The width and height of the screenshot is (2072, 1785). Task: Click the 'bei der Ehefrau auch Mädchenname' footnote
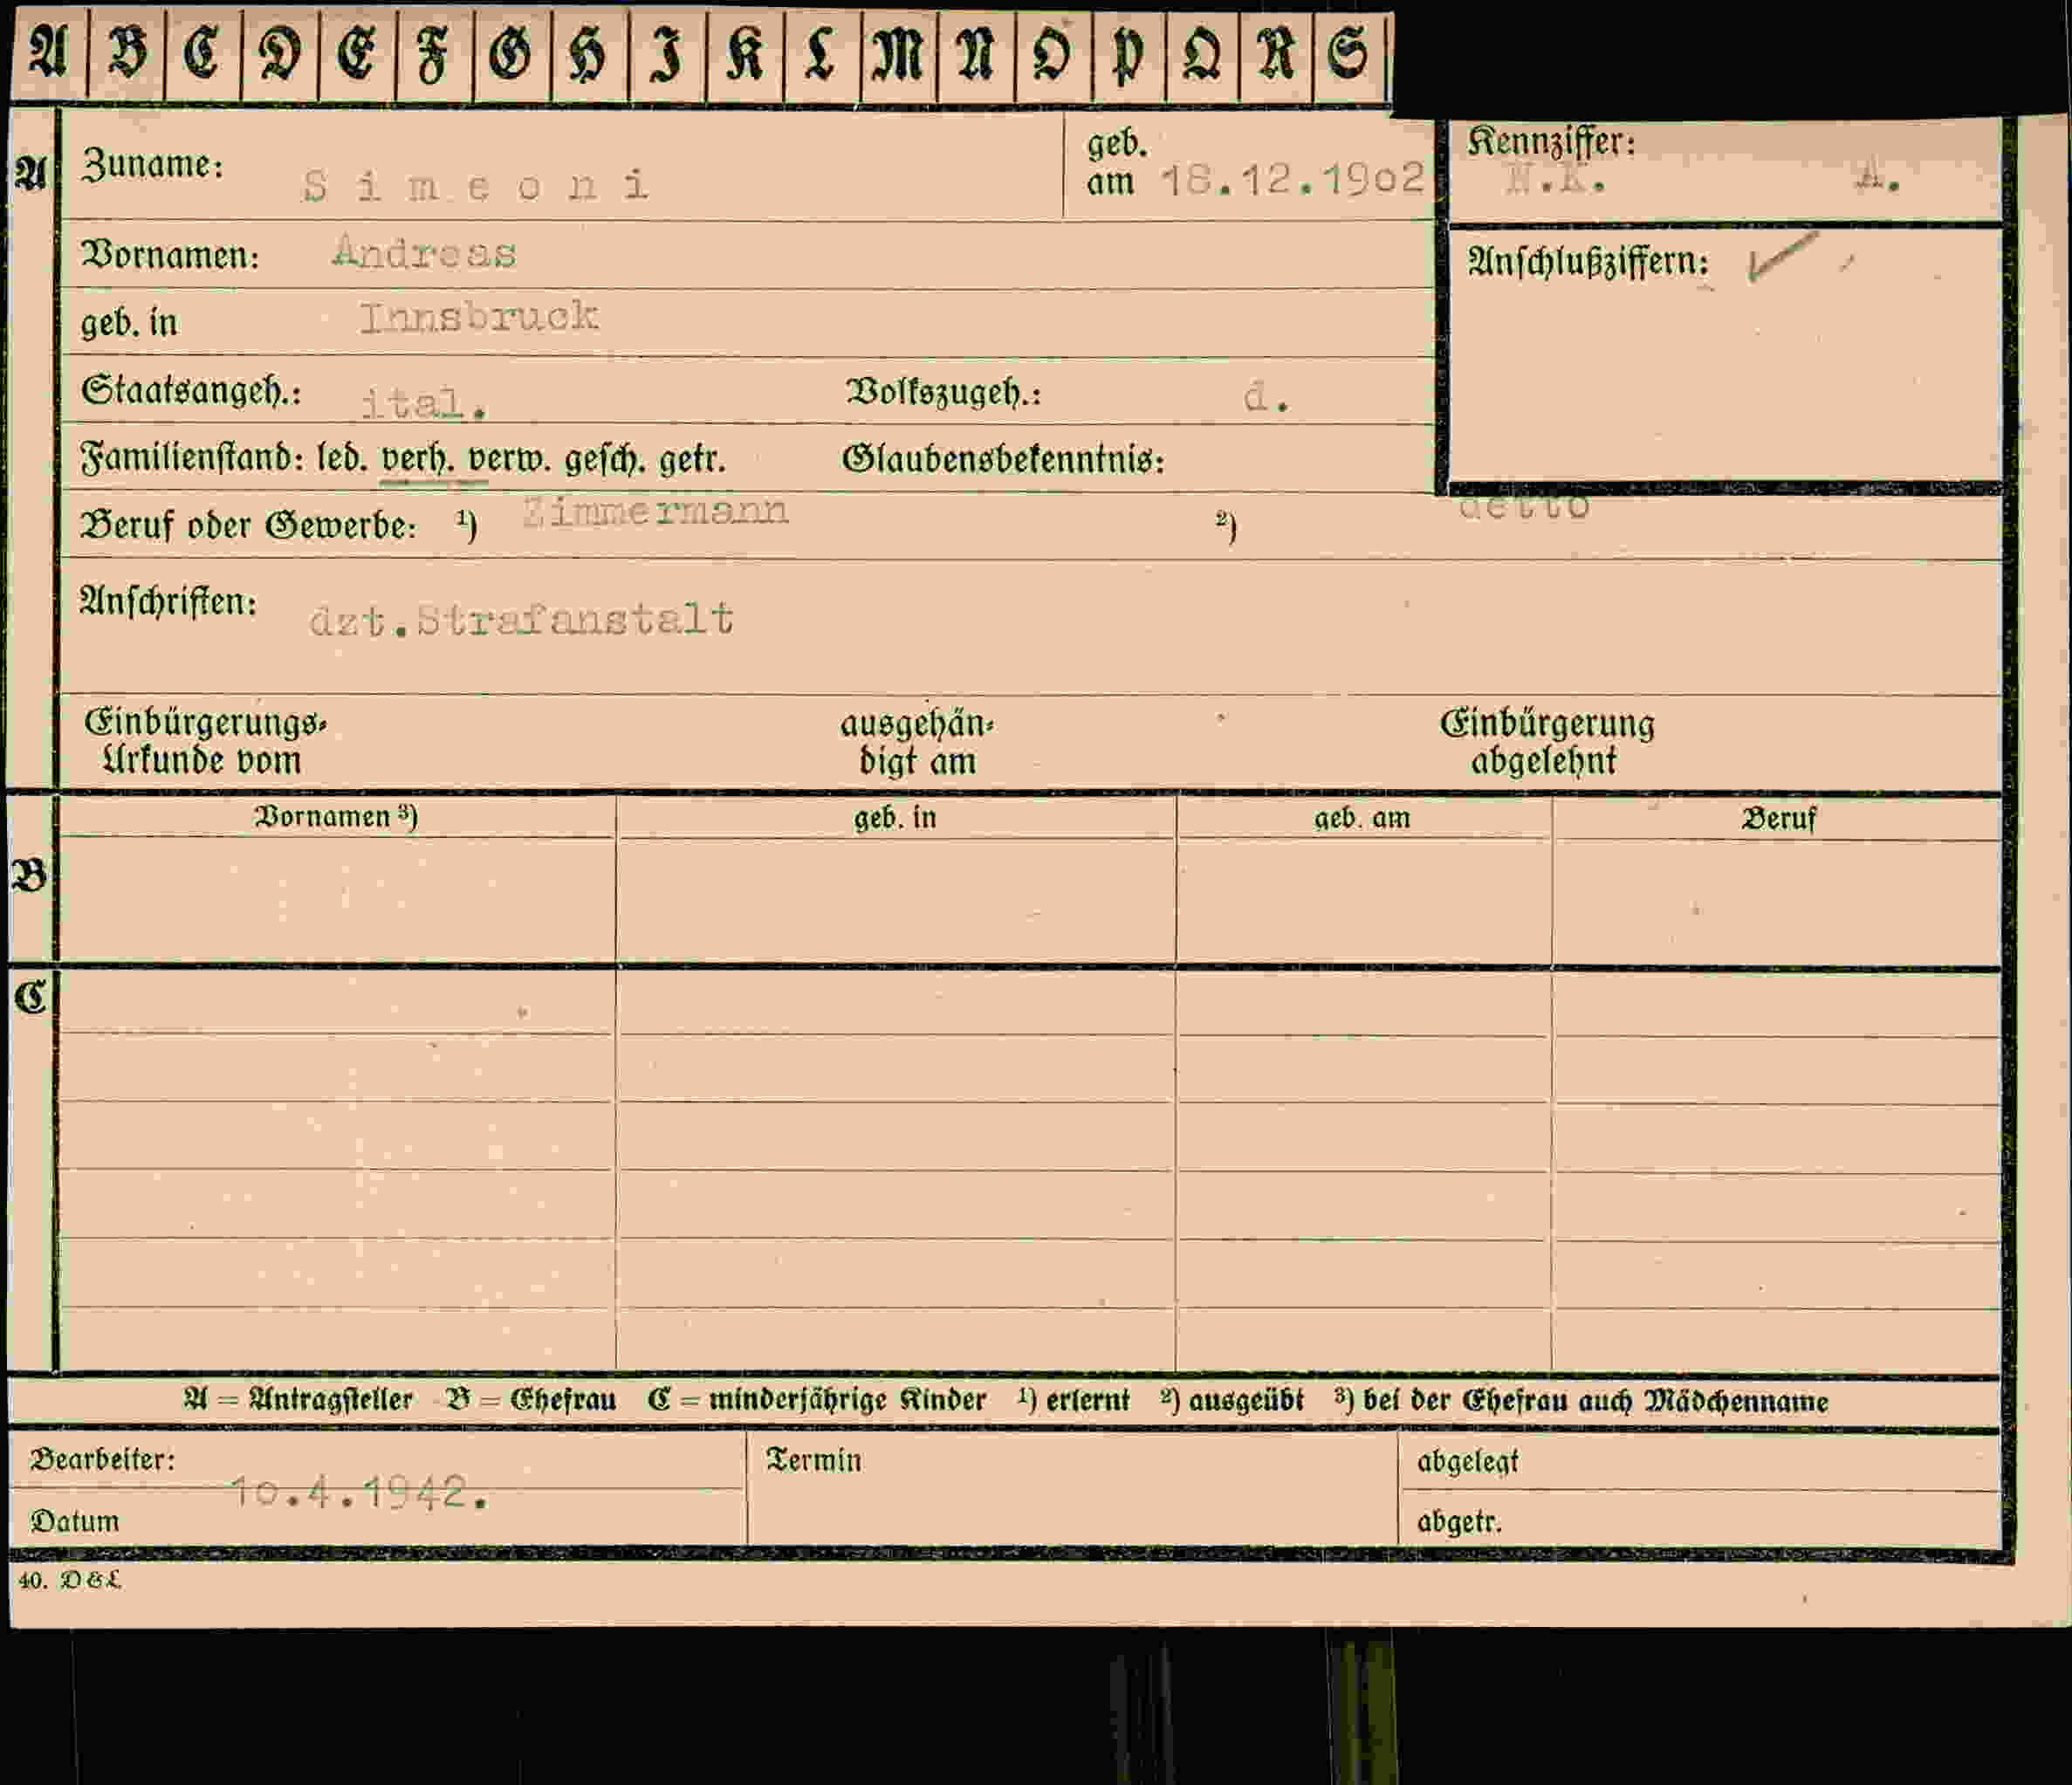click(x=1595, y=1401)
